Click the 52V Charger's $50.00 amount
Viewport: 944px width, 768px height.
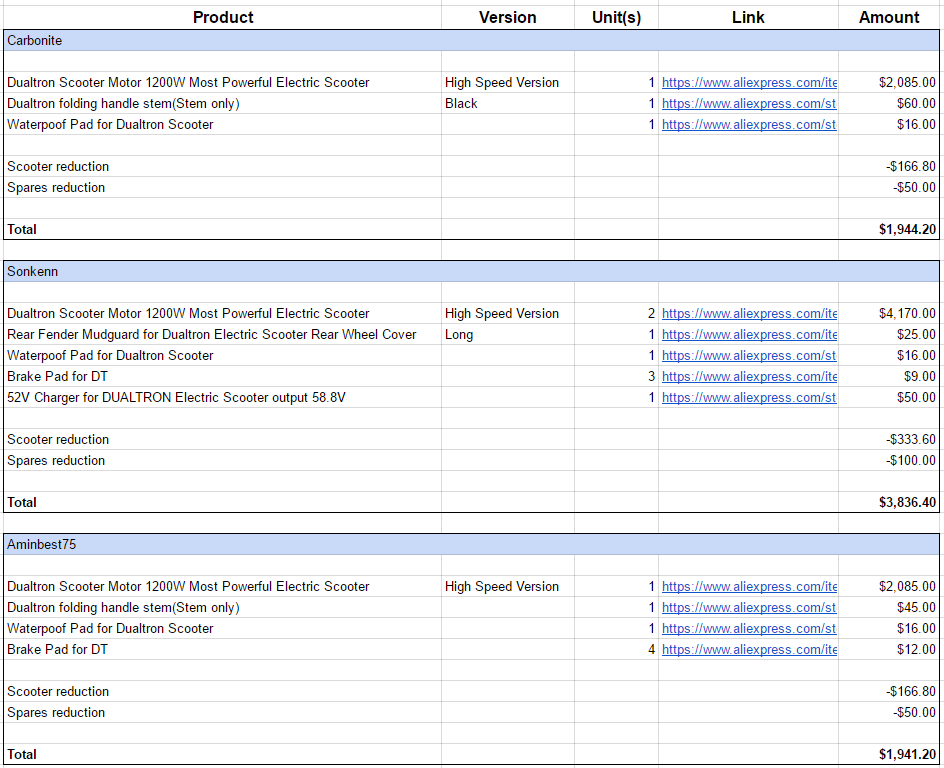pyautogui.click(x=916, y=398)
